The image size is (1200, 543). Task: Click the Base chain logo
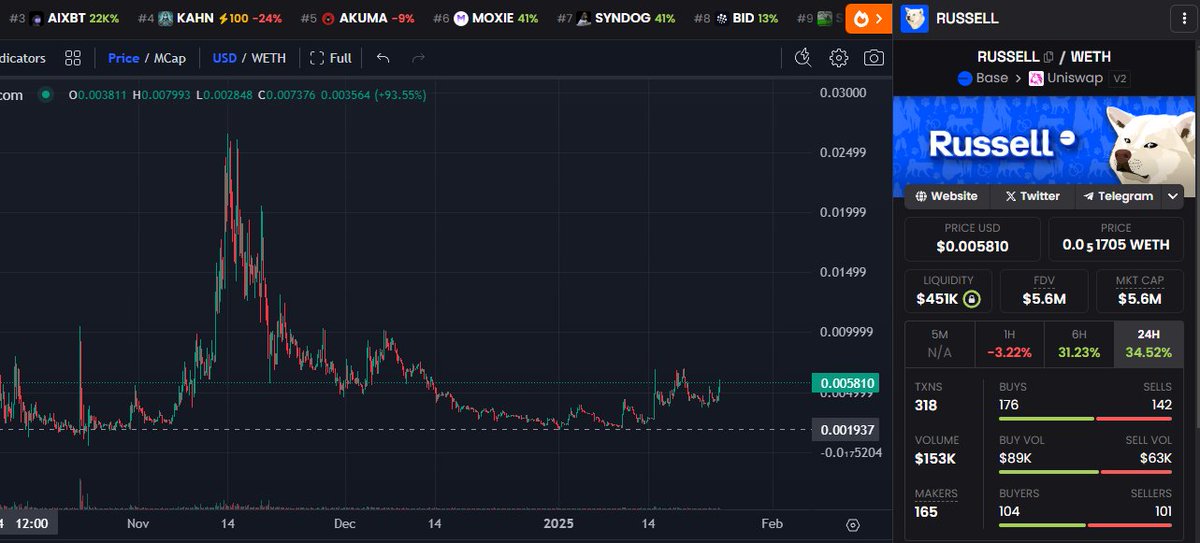click(x=966, y=78)
